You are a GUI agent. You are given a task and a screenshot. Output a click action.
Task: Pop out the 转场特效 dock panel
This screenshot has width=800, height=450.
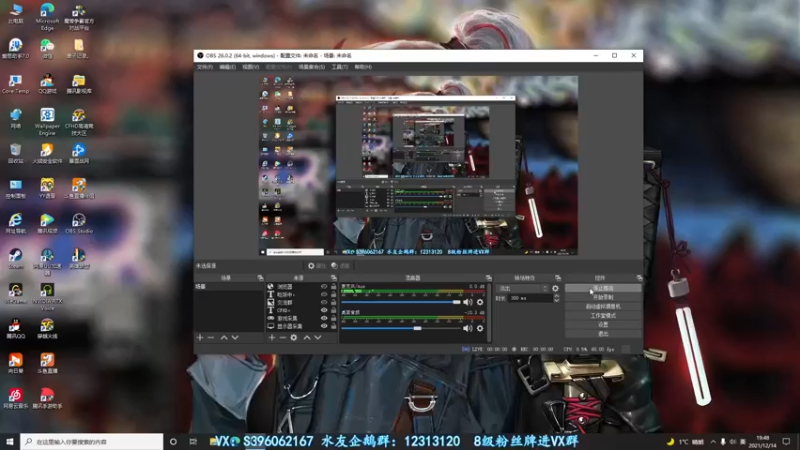(558, 278)
